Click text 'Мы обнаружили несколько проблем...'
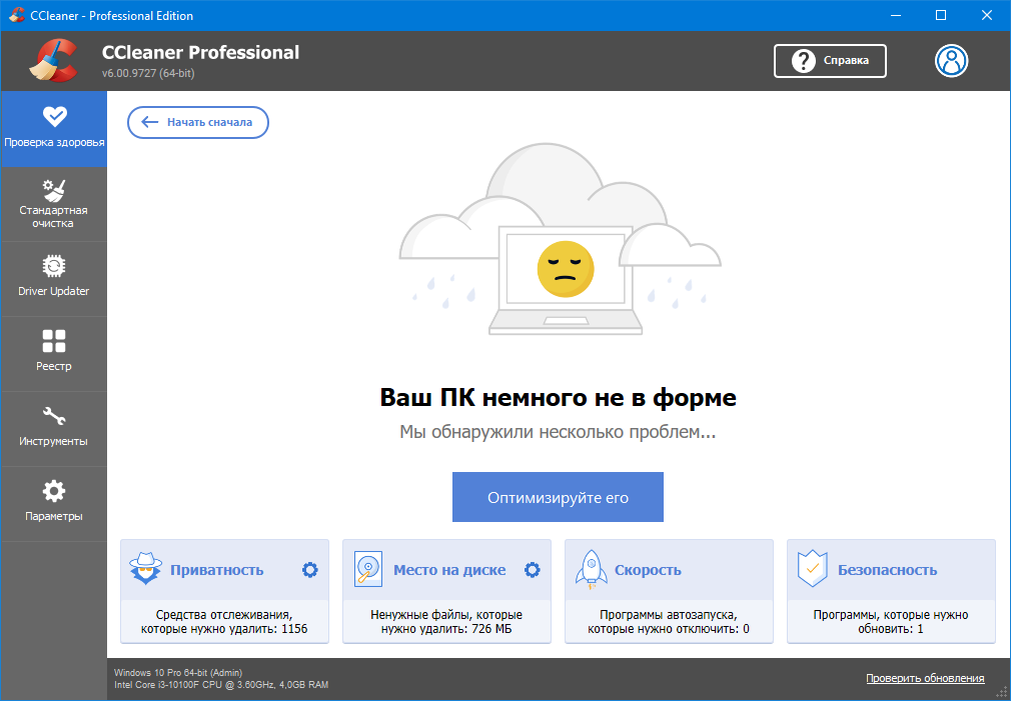1011x701 pixels. click(558, 431)
